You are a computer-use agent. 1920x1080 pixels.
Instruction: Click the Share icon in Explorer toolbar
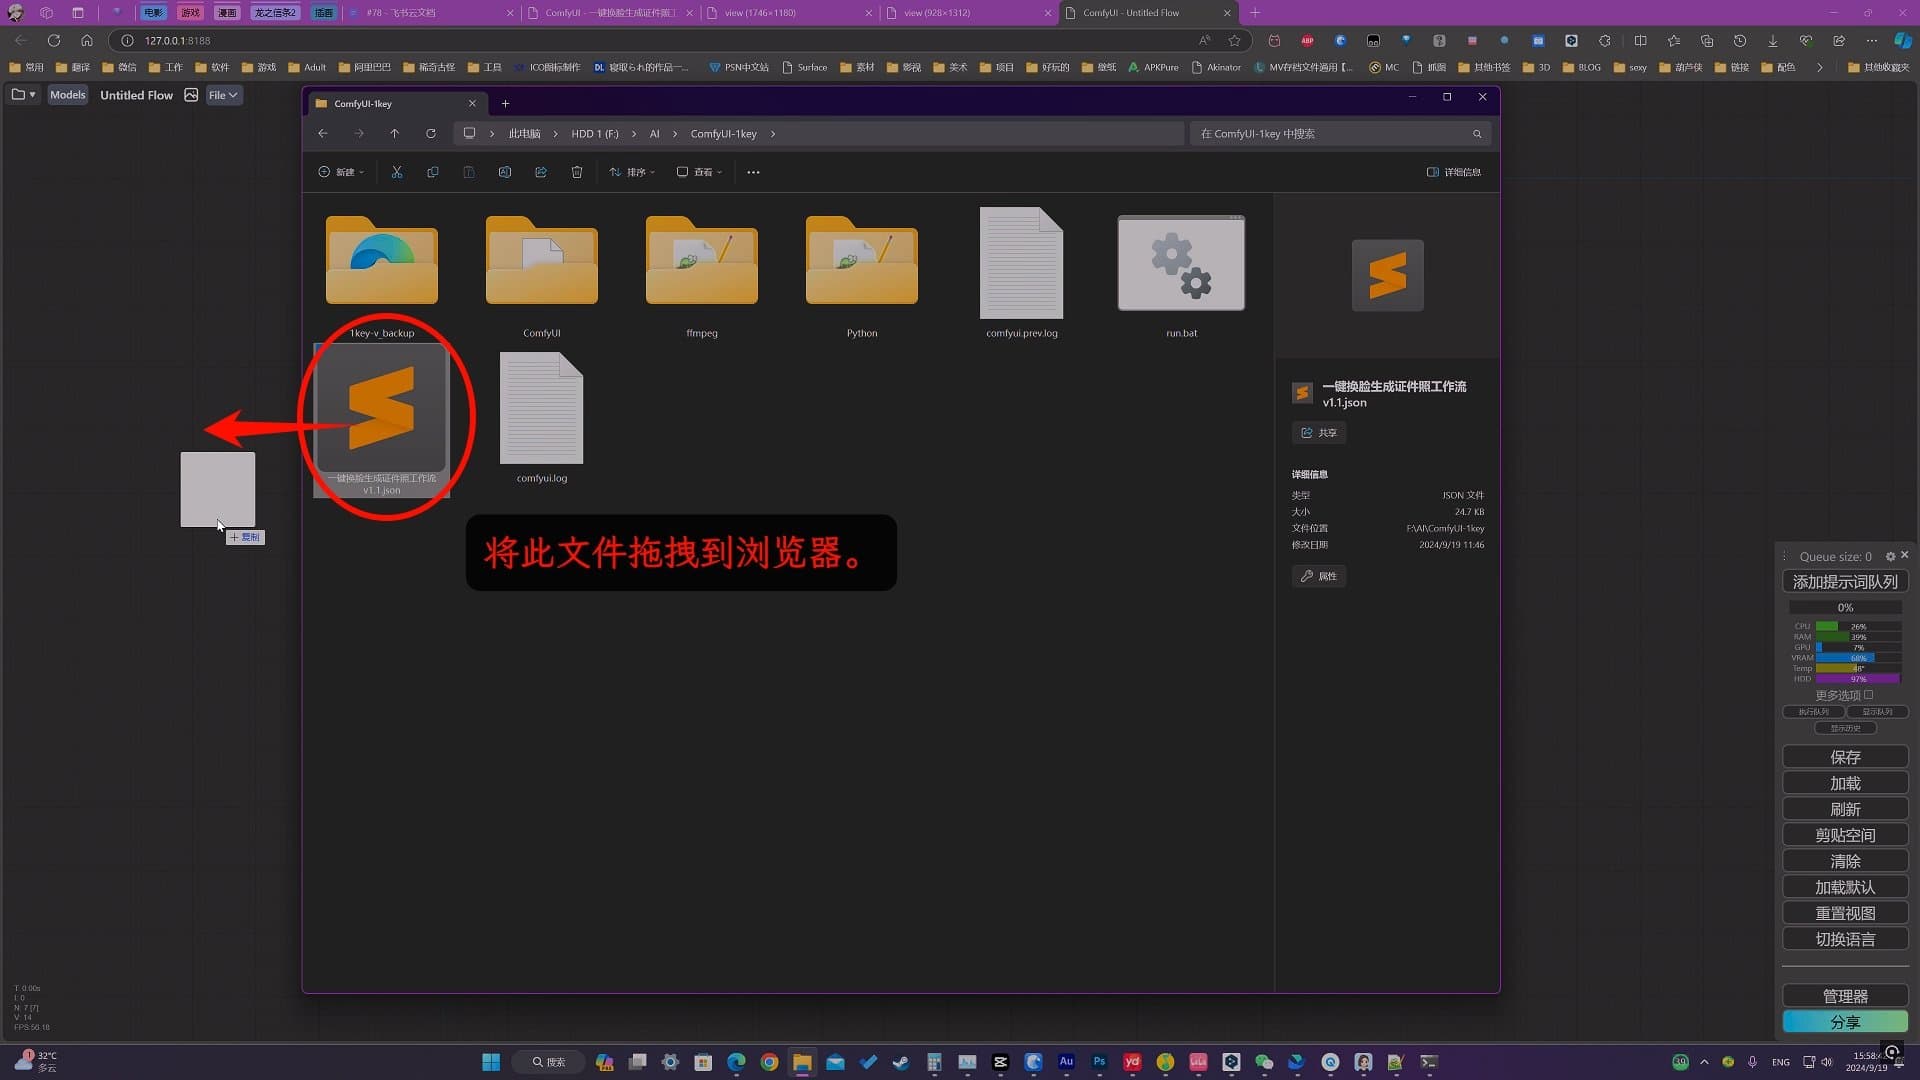click(x=541, y=172)
